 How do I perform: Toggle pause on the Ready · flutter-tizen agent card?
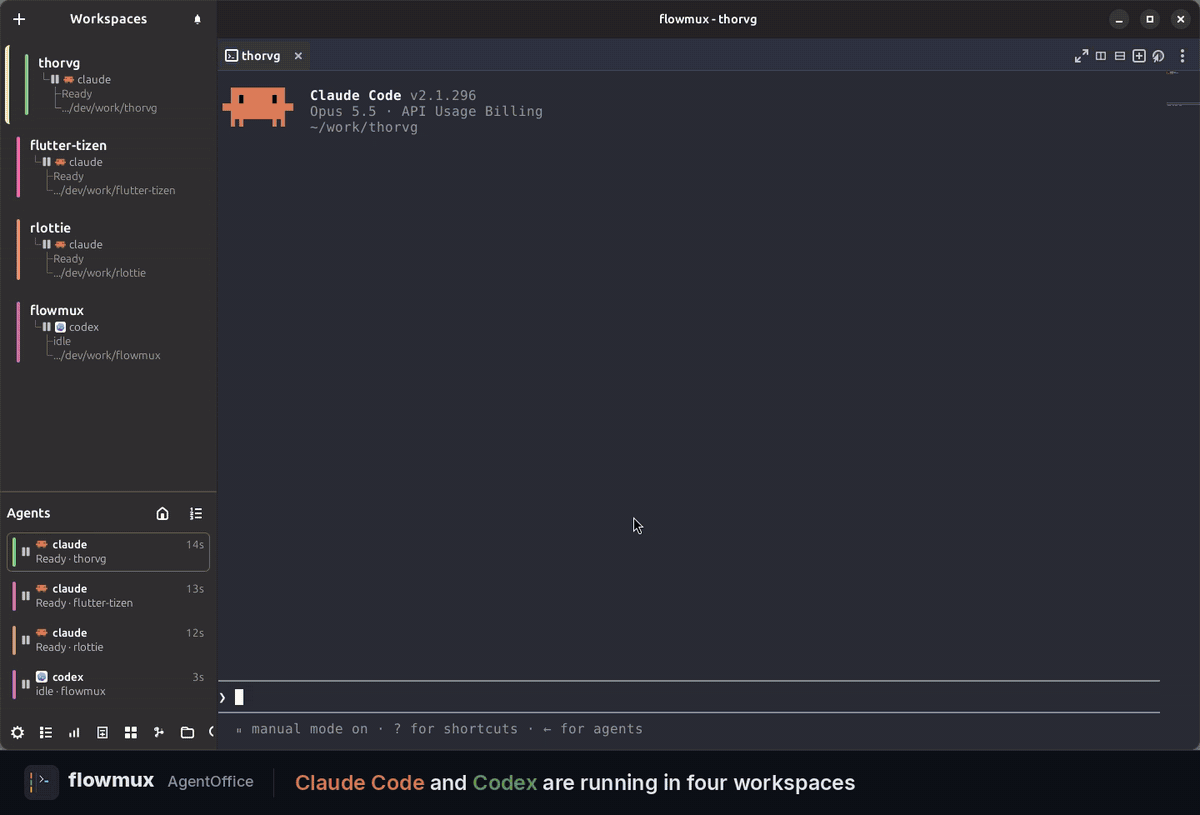click(x=26, y=595)
